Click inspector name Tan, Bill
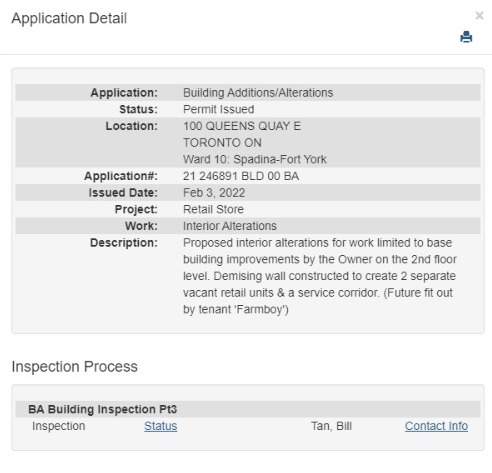This screenshot has width=492, height=473. click(x=331, y=426)
